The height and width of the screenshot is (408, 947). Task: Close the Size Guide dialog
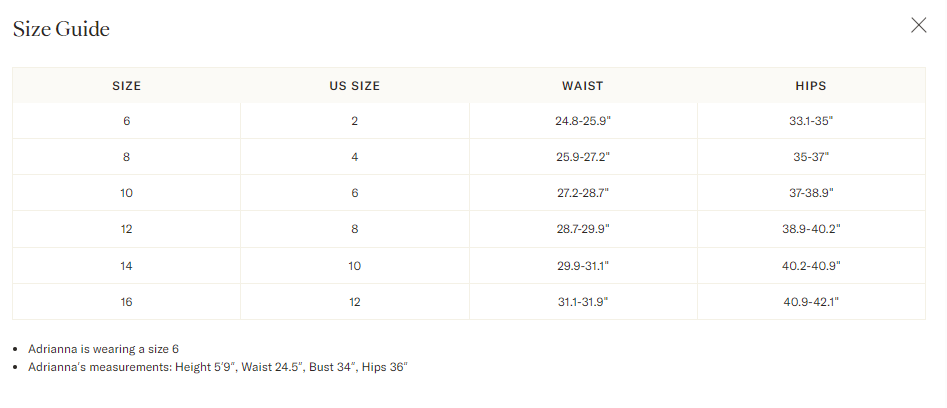(918, 25)
